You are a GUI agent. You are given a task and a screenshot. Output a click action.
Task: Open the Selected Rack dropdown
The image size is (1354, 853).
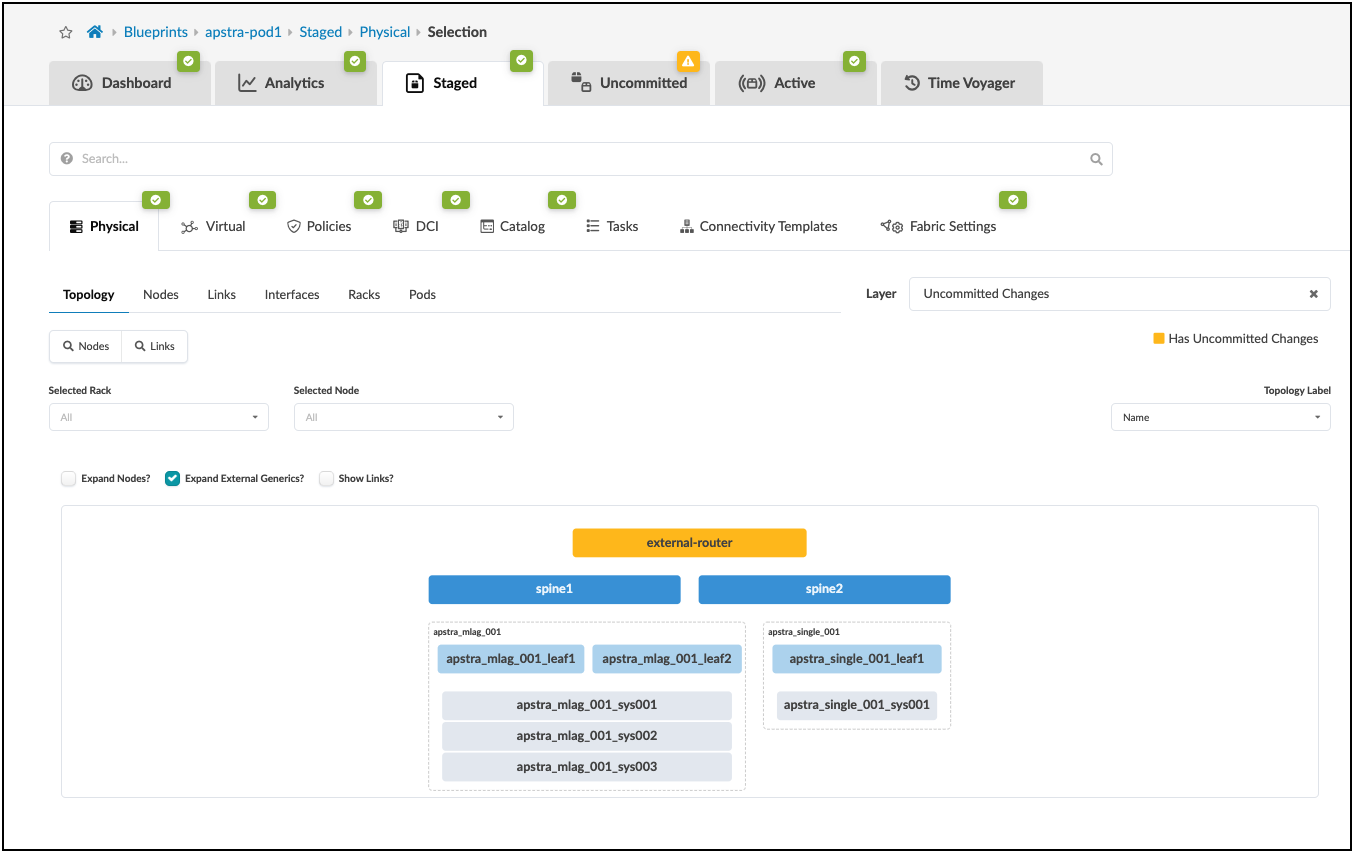(x=158, y=417)
